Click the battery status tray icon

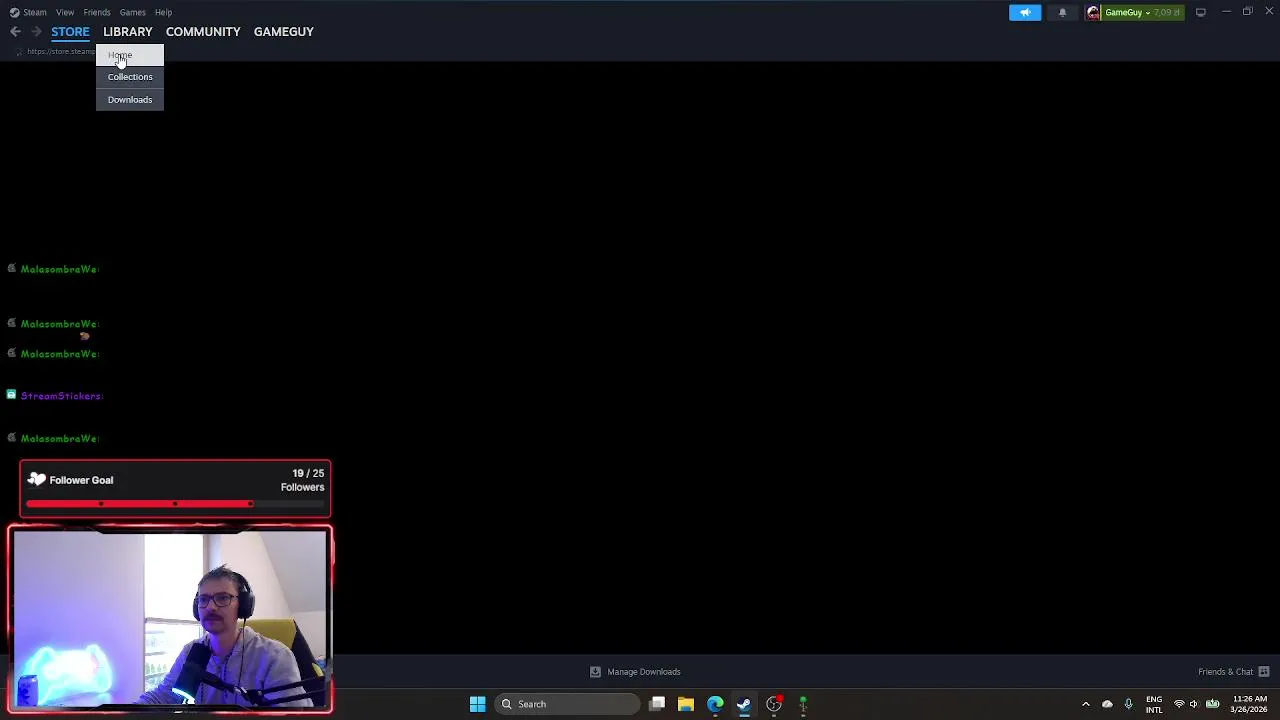[x=1213, y=704]
